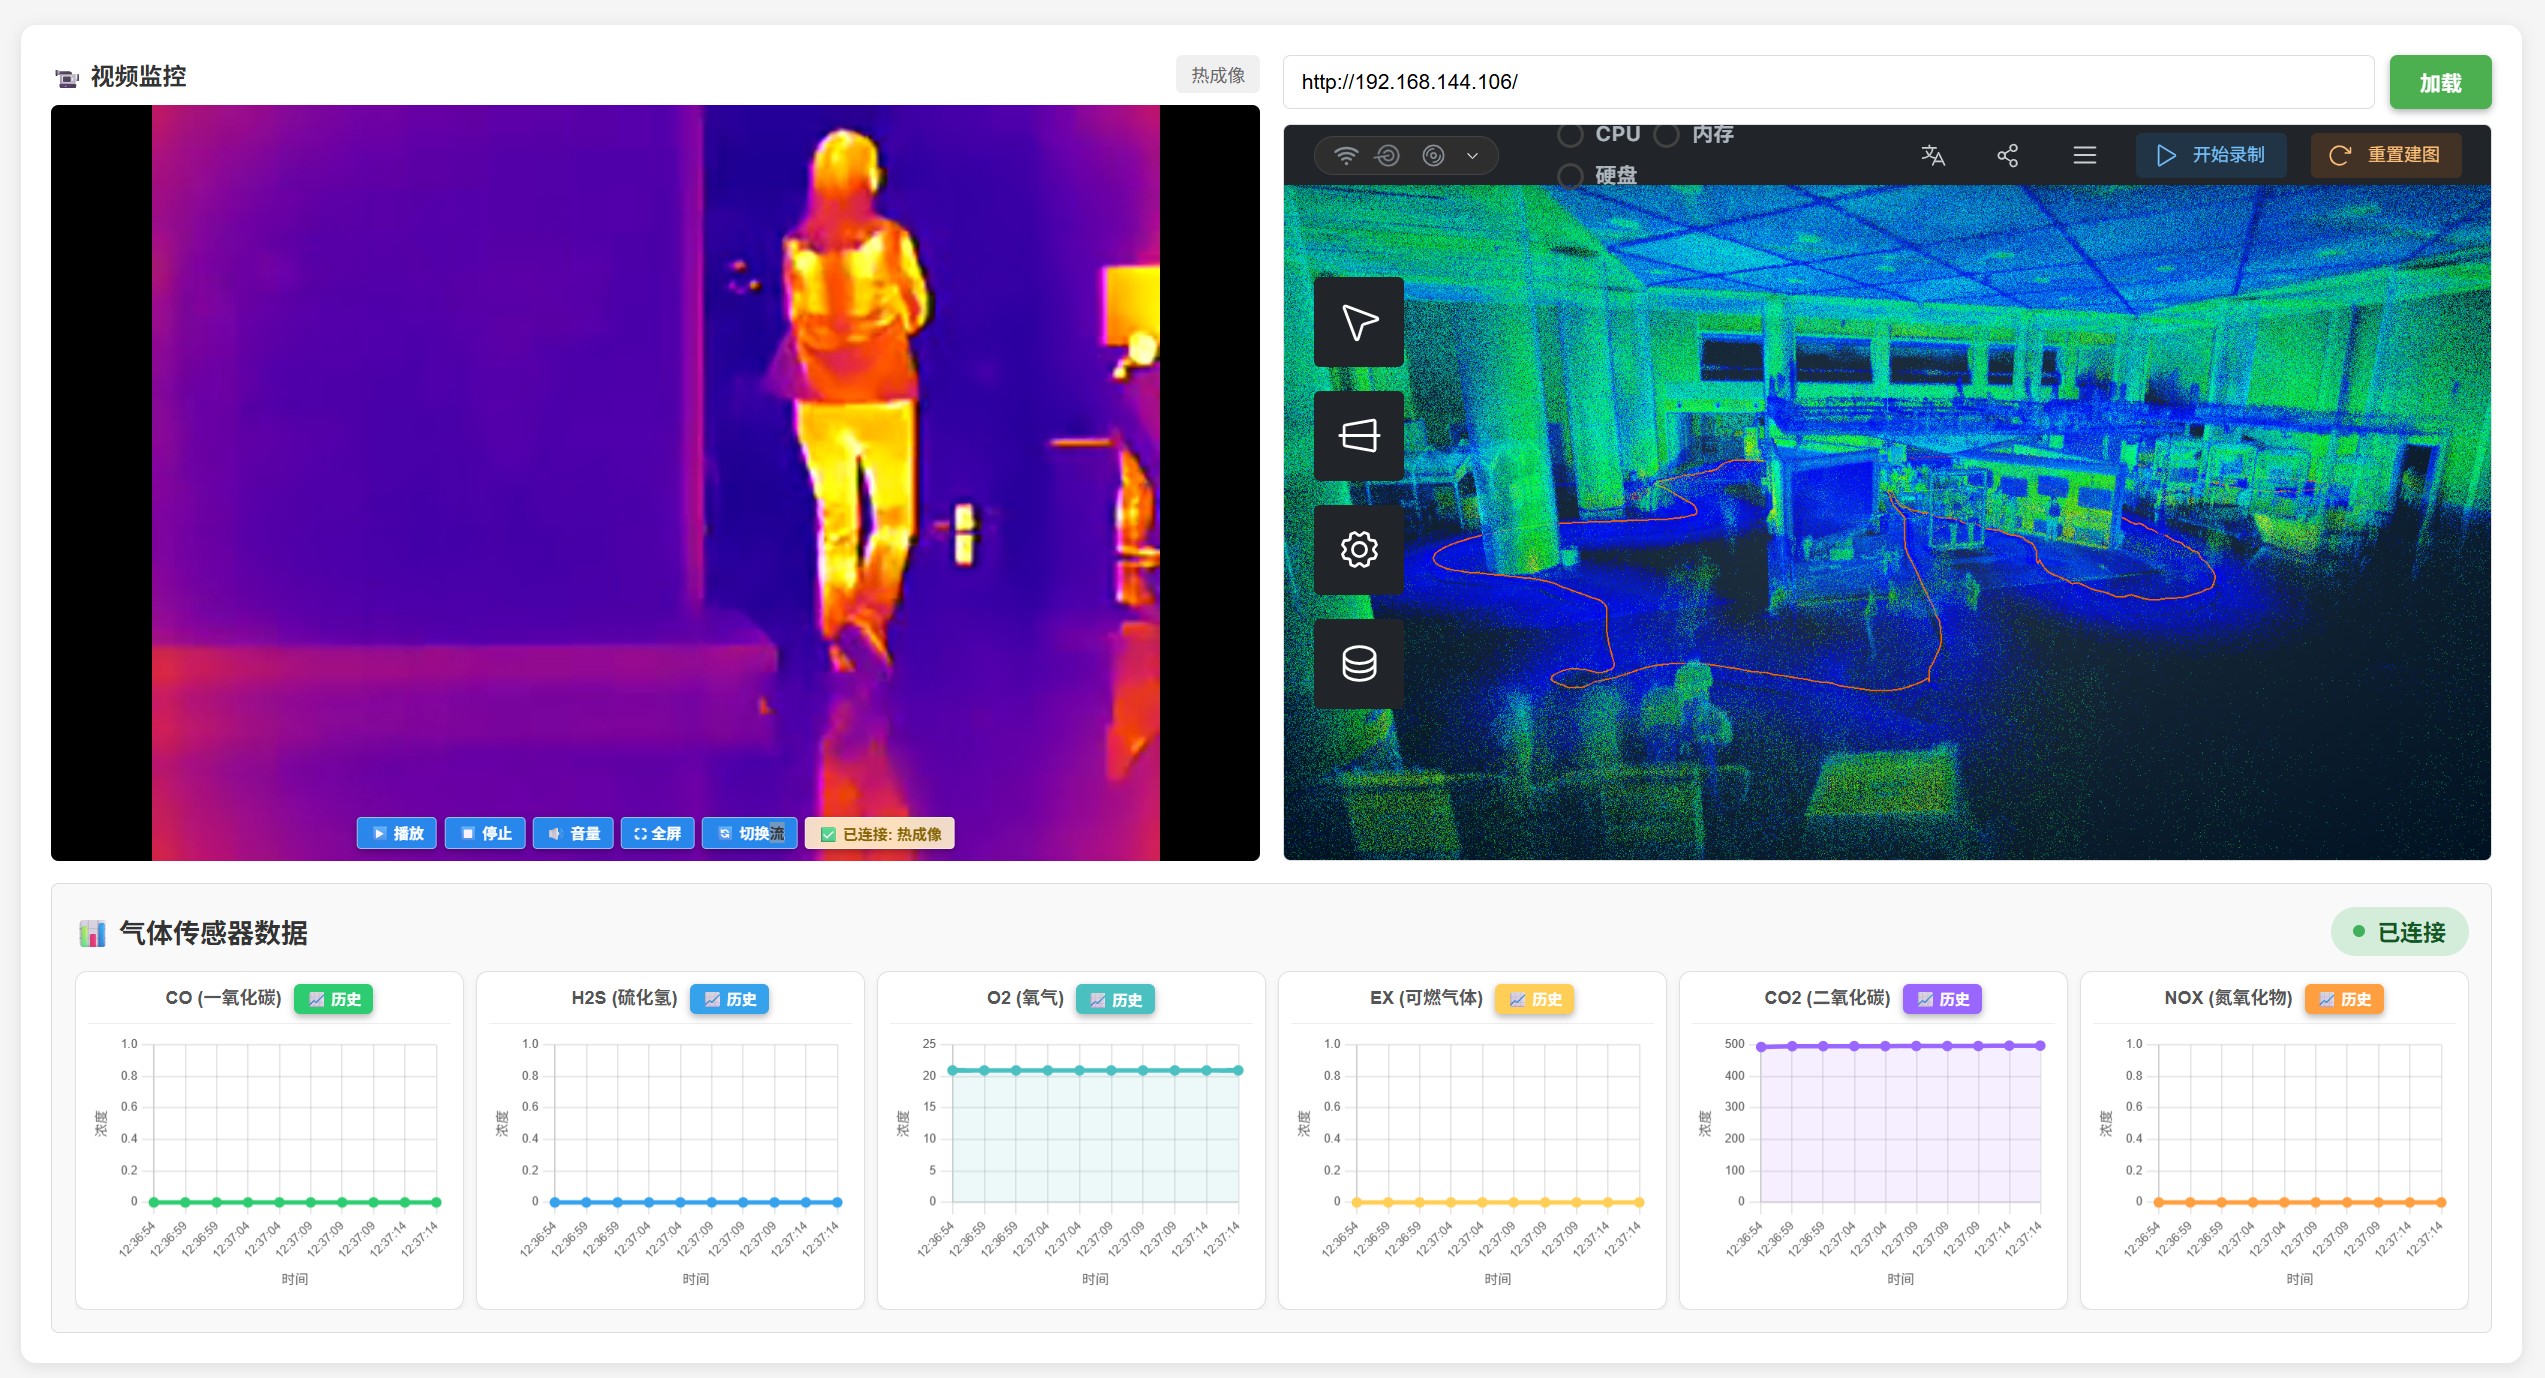Select the 硬盘 radio option
Screen dimensions: 2545x1378
coord(1570,176)
